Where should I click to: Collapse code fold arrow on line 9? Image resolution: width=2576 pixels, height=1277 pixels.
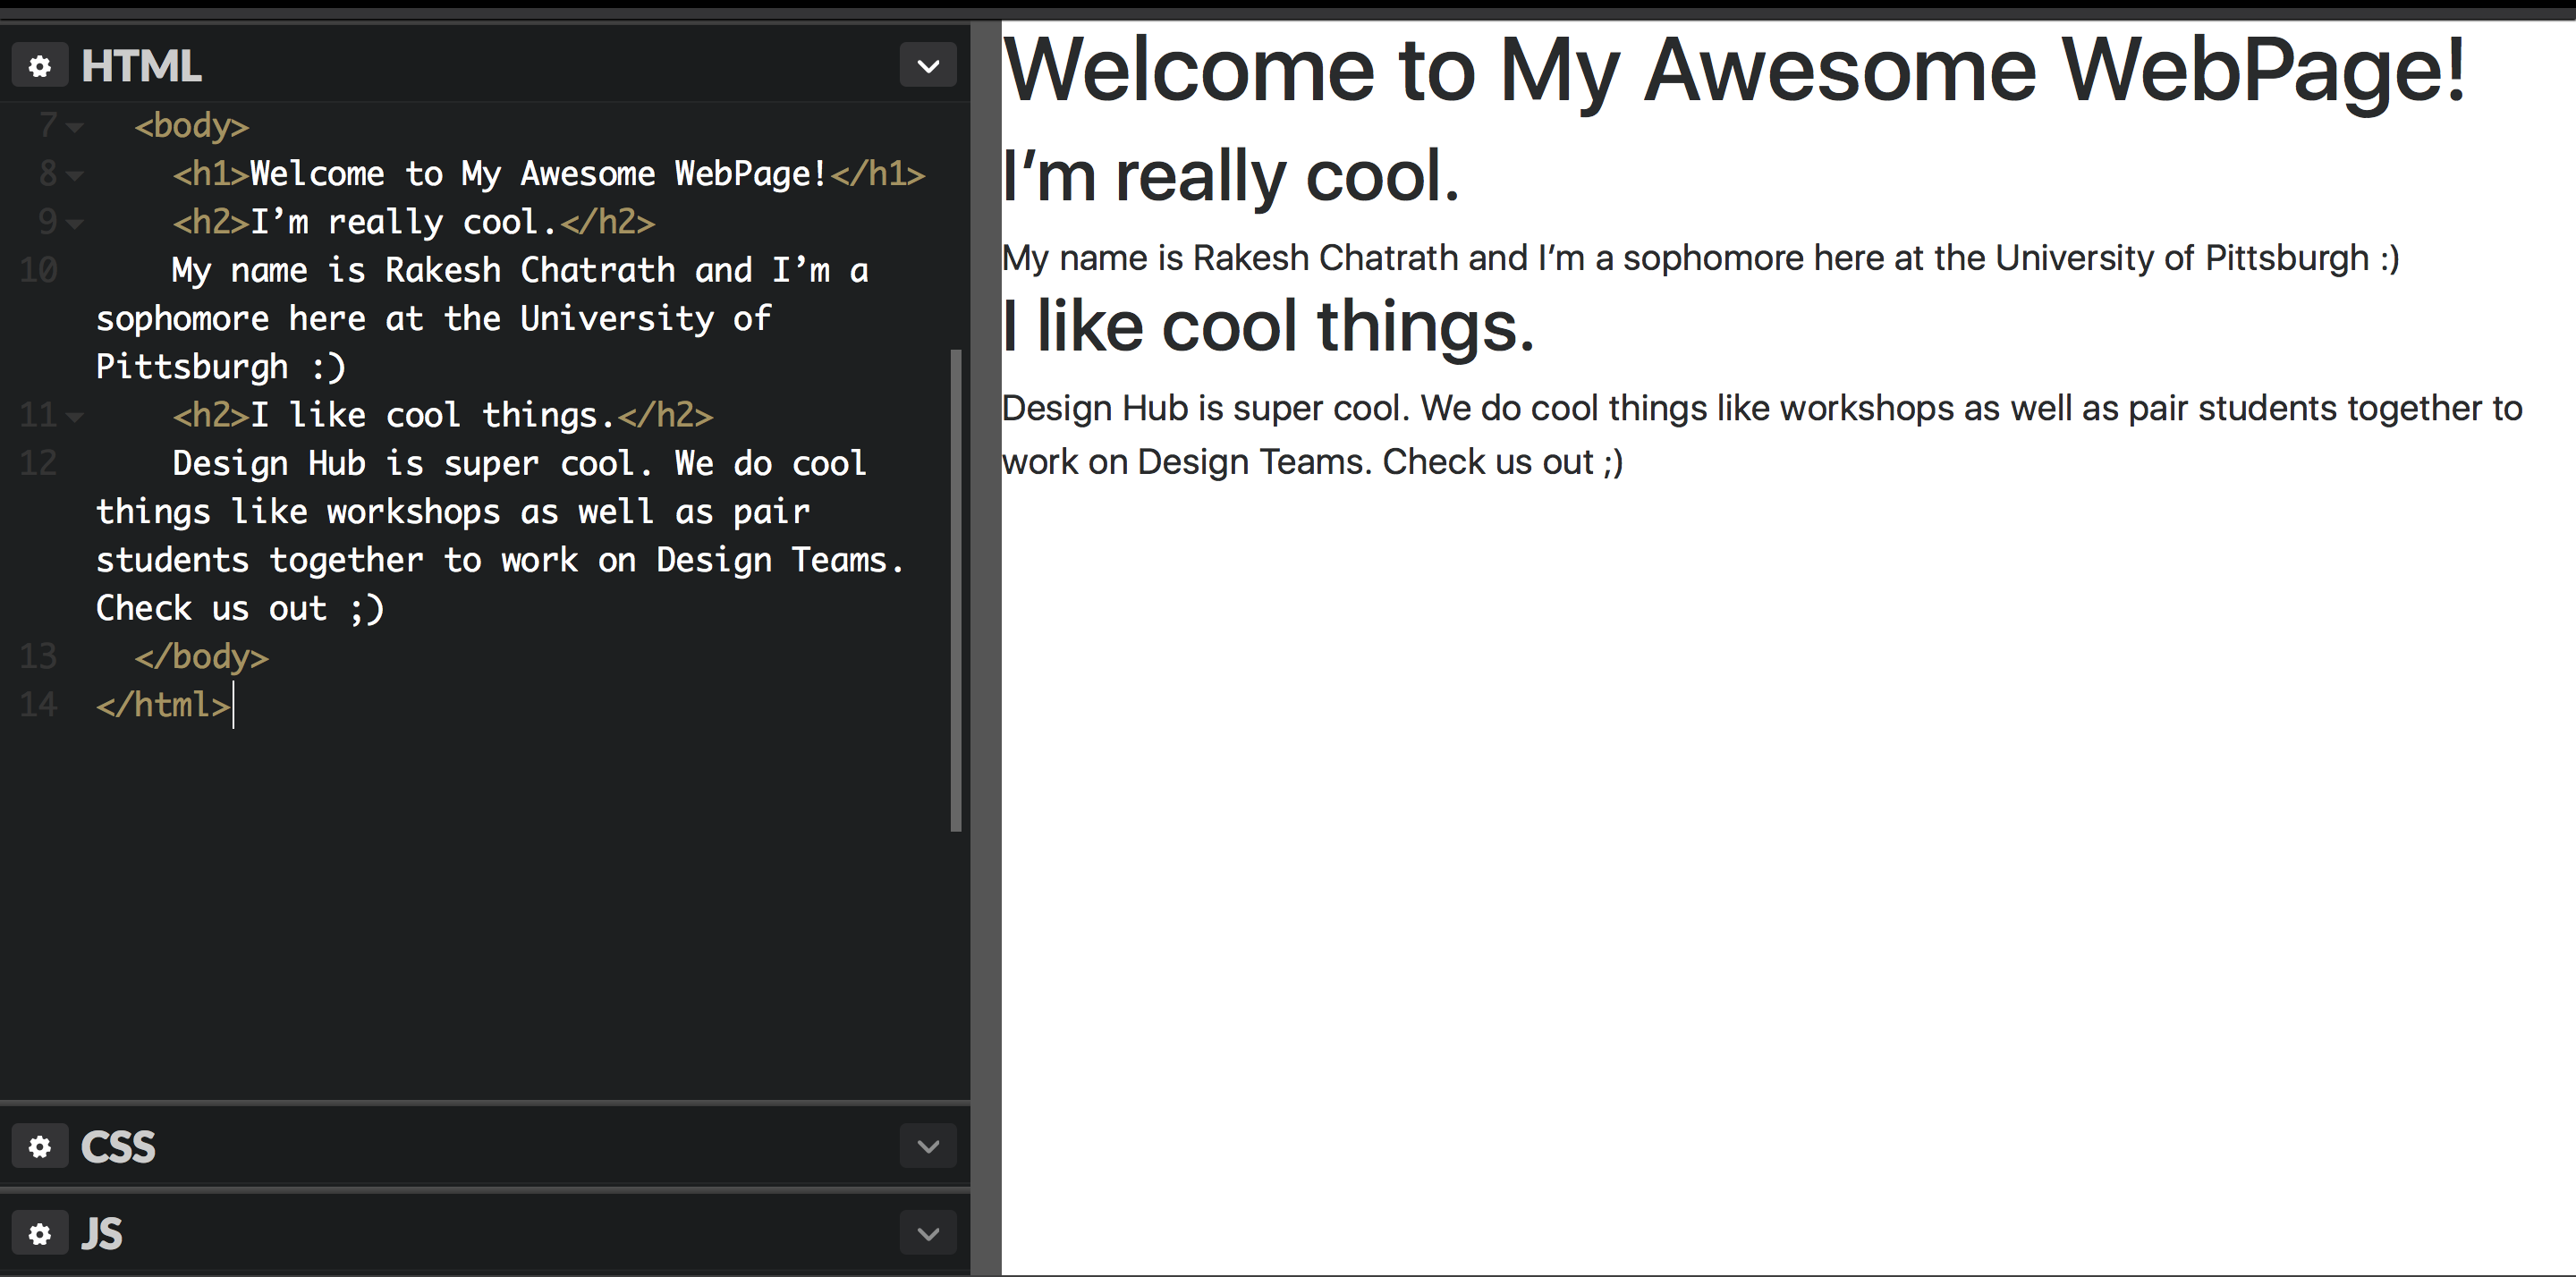(x=75, y=223)
